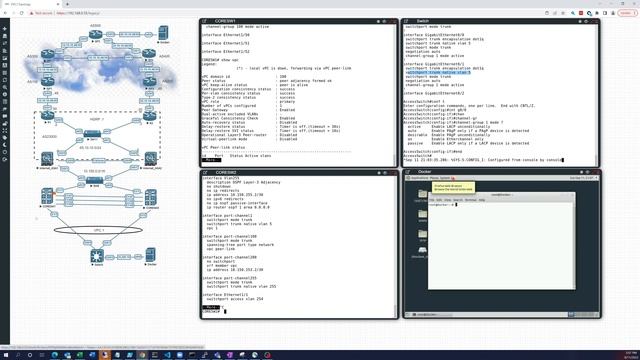
Task: Select the R2 router node
Action: (x=150, y=116)
